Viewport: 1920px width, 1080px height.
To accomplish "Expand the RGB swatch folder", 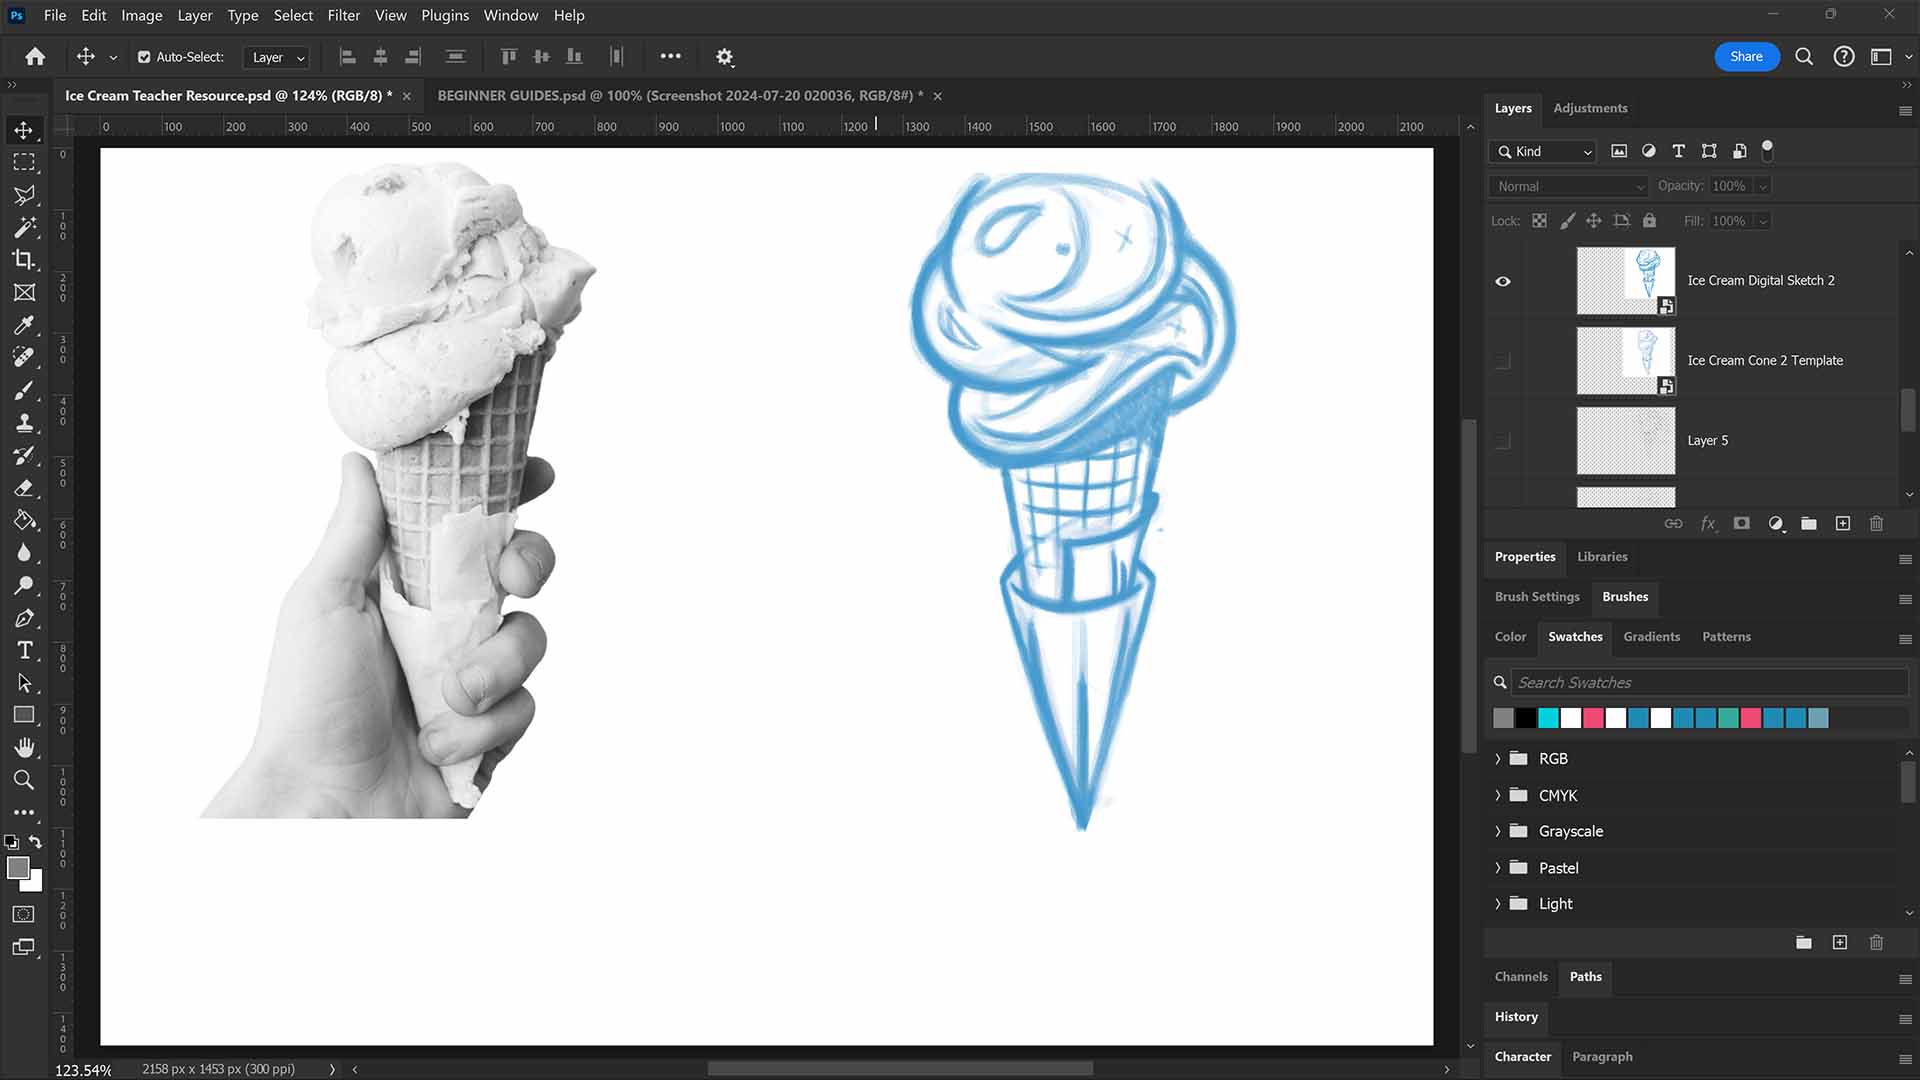I will click(1498, 759).
